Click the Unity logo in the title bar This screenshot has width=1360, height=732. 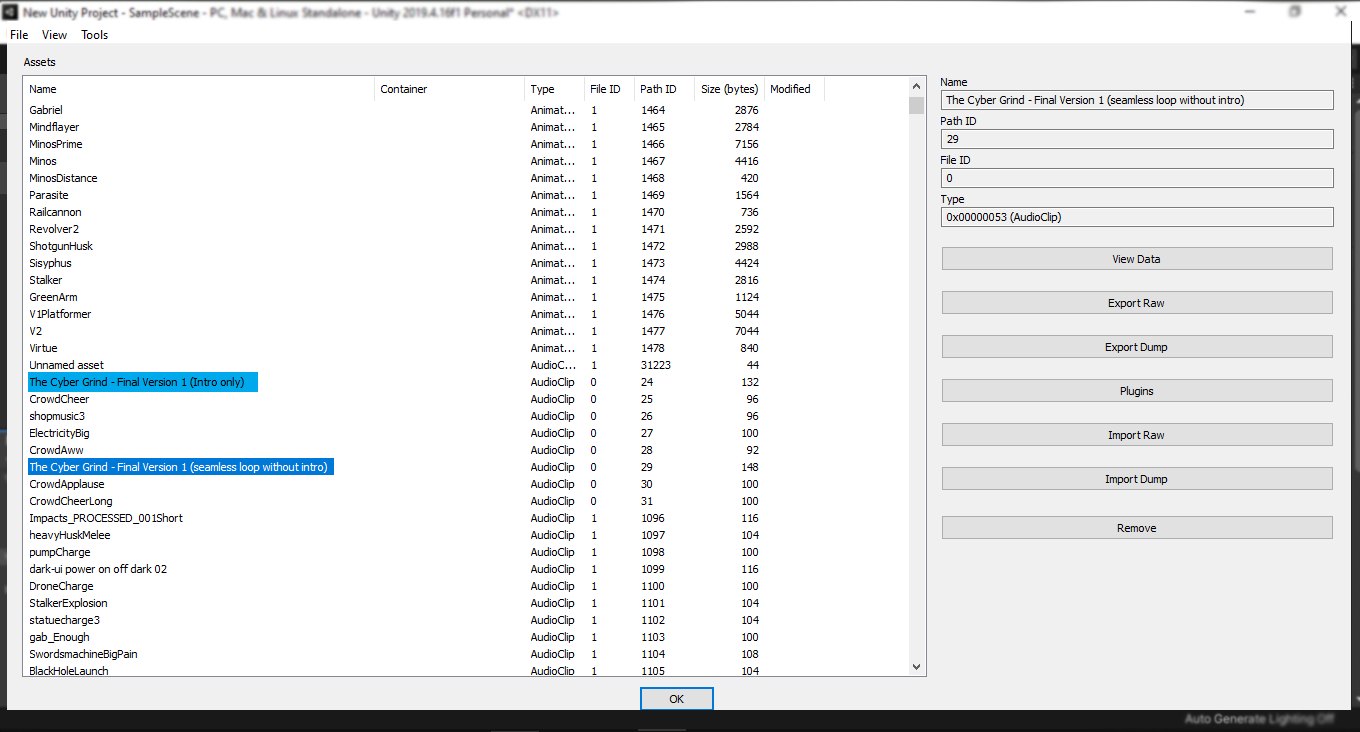coord(11,13)
